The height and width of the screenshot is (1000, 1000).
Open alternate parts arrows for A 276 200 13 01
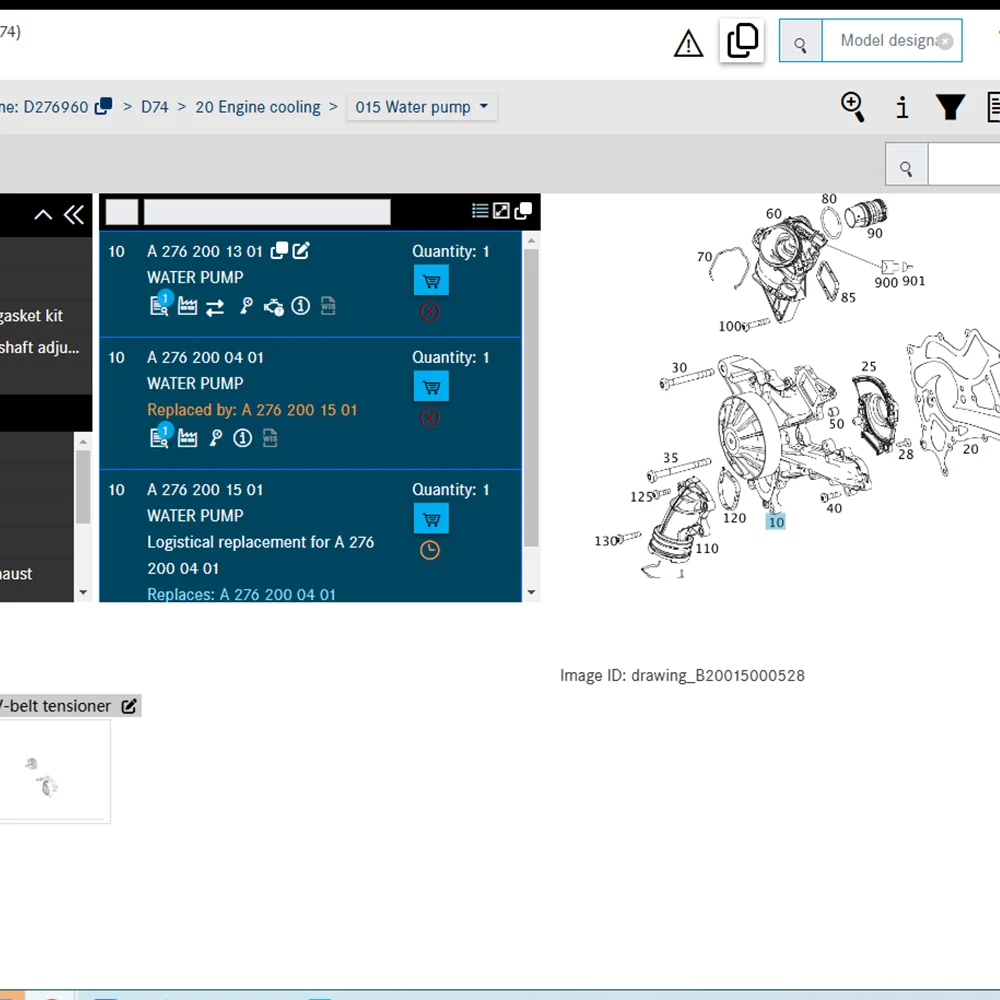point(216,308)
